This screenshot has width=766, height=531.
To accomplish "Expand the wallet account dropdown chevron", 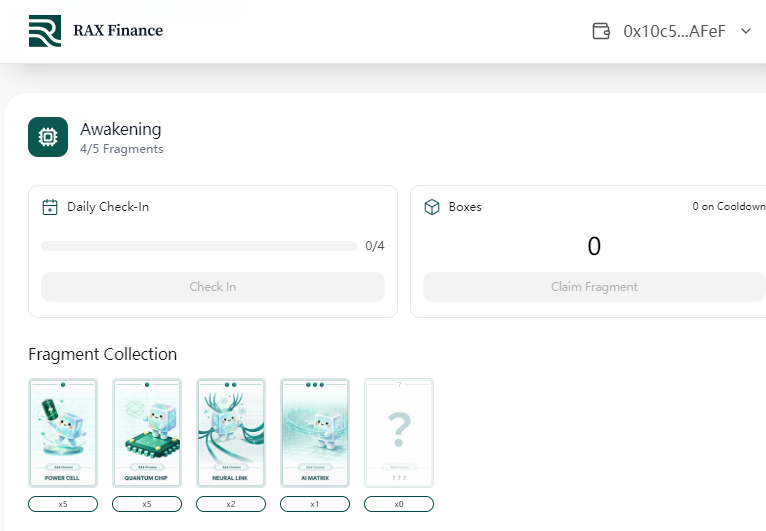I will pos(745,31).
